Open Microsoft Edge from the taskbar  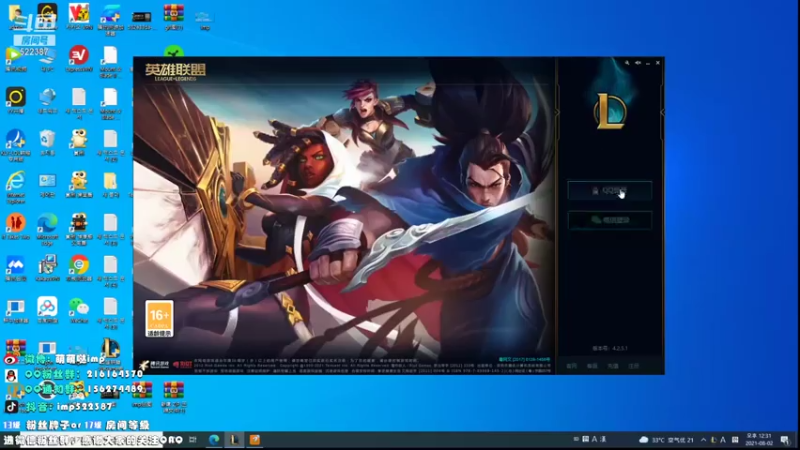[x=214, y=440]
